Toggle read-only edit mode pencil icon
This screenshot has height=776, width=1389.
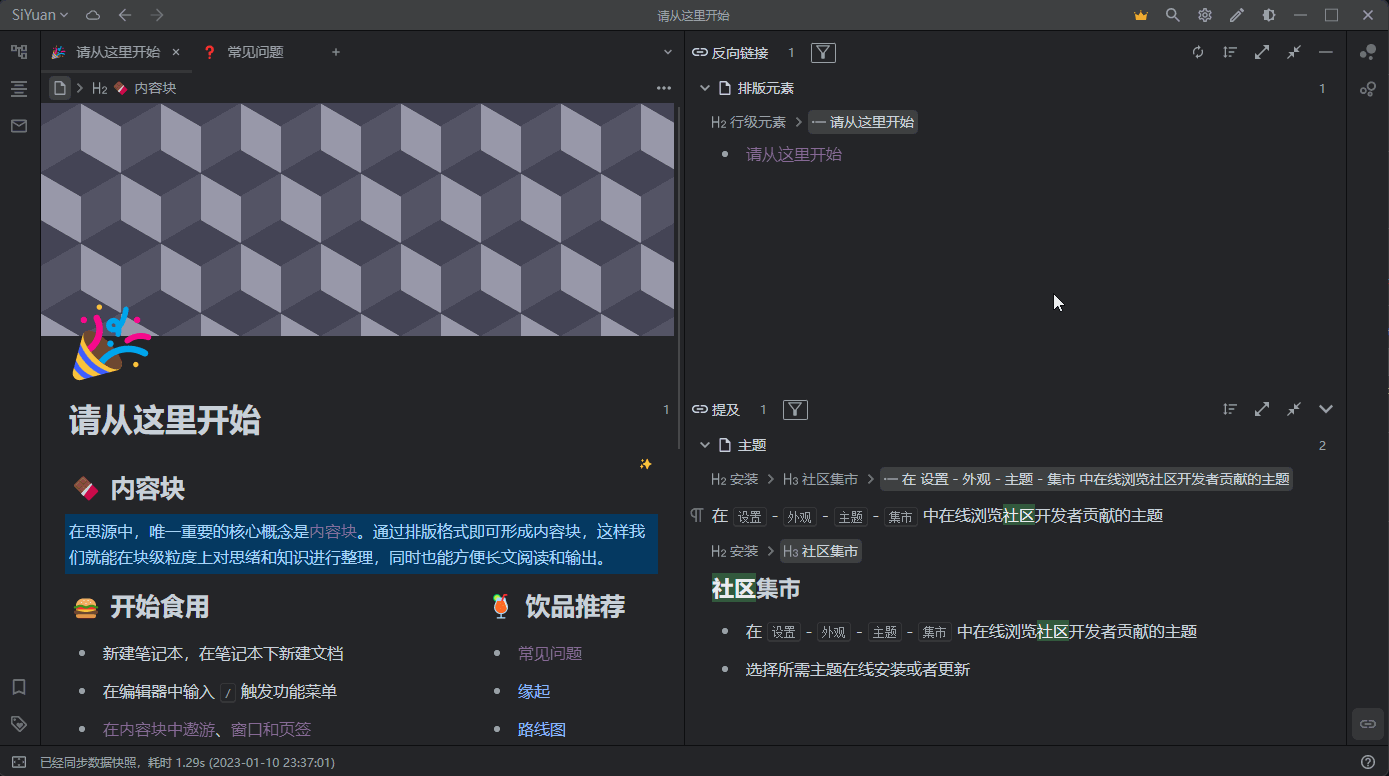pyautogui.click(x=1237, y=15)
